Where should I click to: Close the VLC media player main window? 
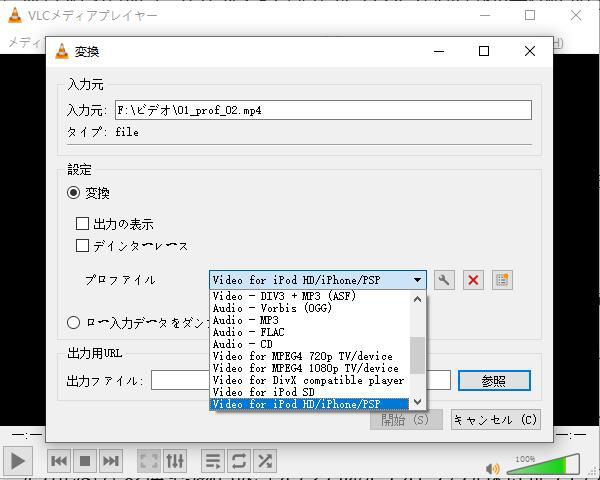point(576,15)
